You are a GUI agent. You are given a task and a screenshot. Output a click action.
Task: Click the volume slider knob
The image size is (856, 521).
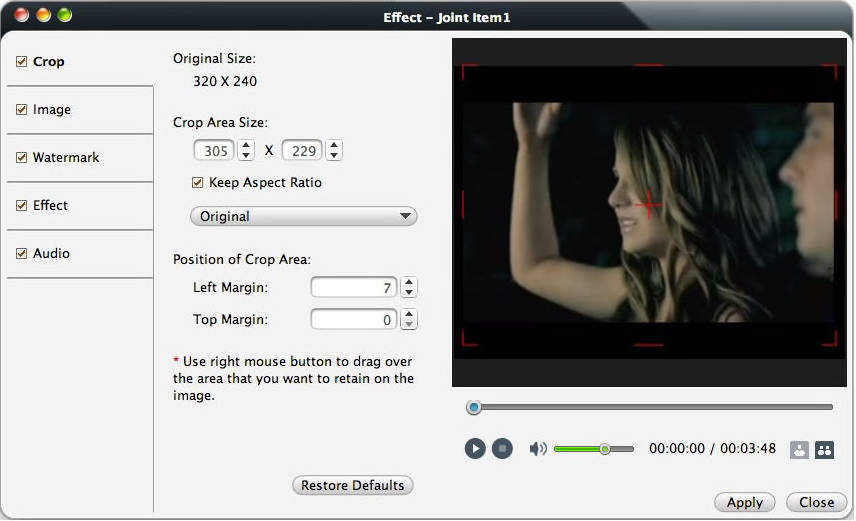coord(605,449)
